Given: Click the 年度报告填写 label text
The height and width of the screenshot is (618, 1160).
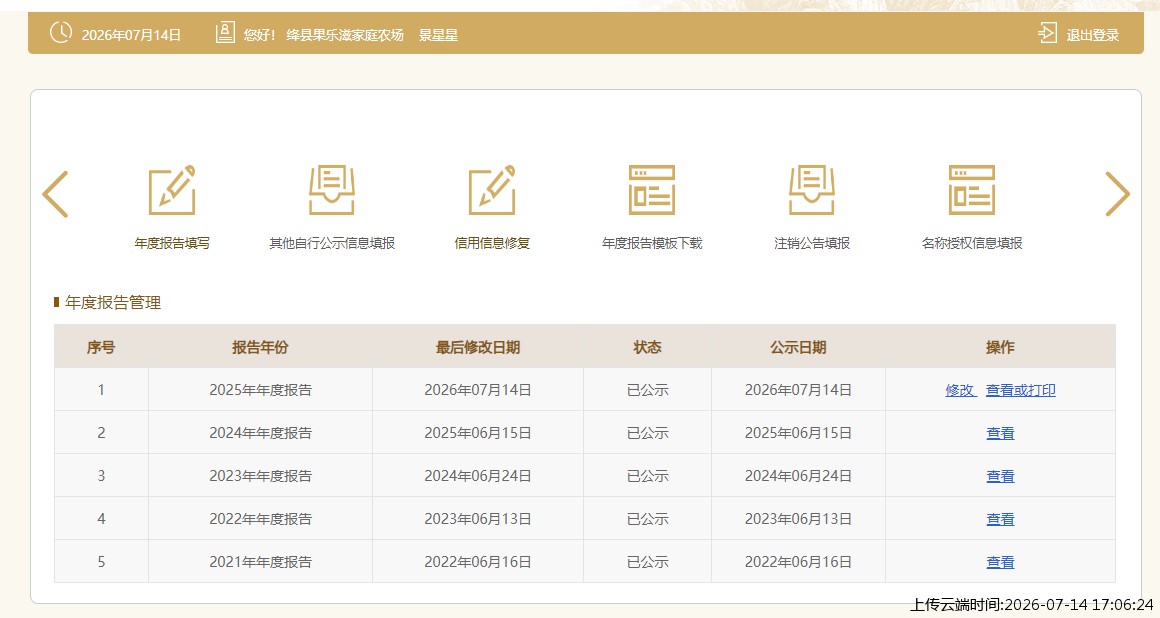Looking at the screenshot, I should [x=172, y=243].
